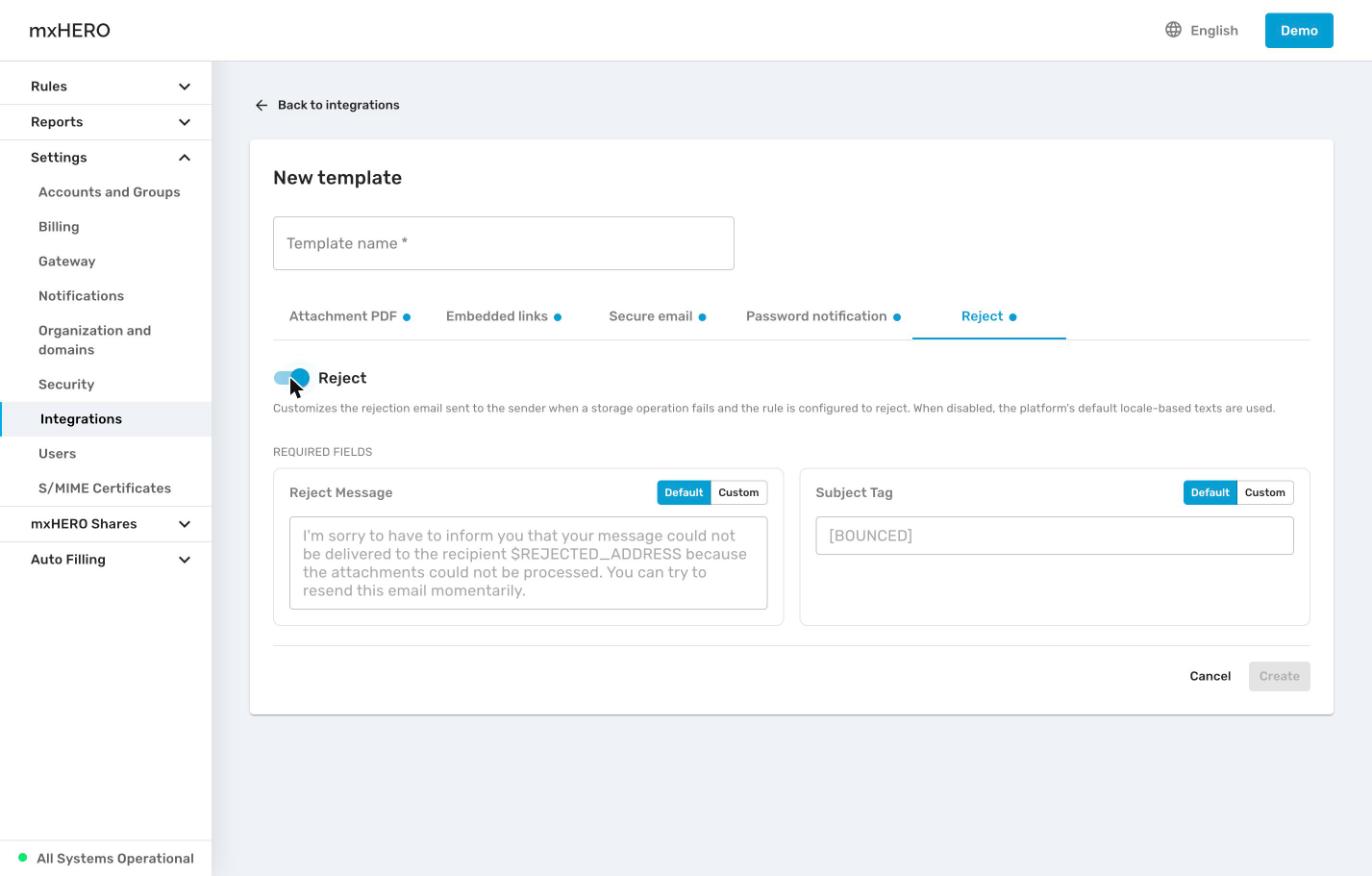1372x876 pixels.
Task: Open the Gateway settings page
Action: [66, 261]
